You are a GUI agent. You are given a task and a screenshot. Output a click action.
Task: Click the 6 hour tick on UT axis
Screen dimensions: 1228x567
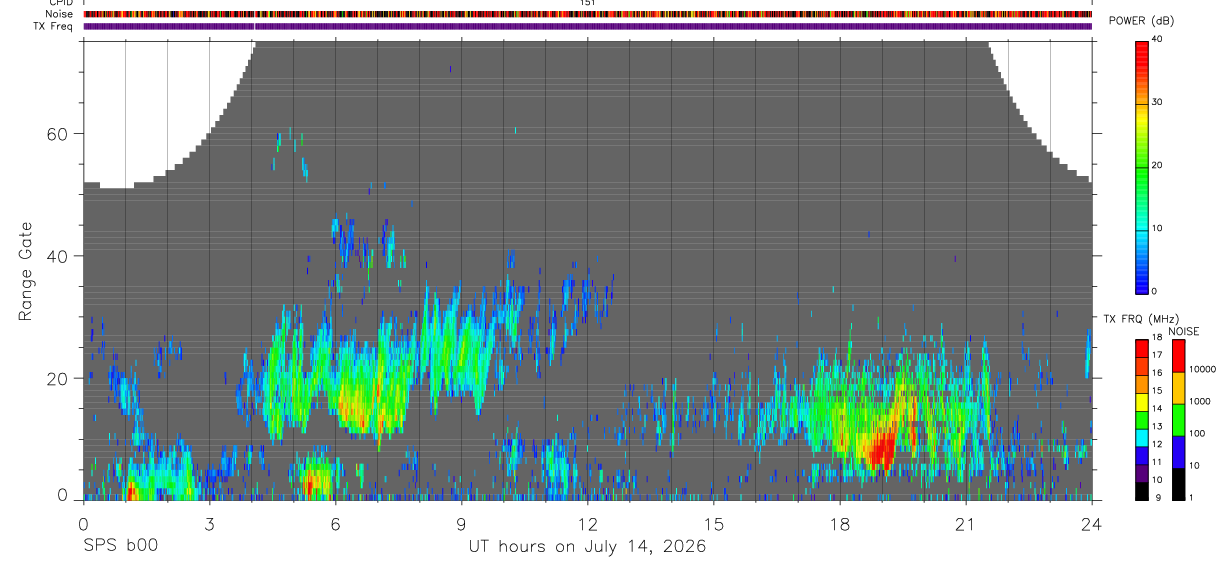click(335, 524)
